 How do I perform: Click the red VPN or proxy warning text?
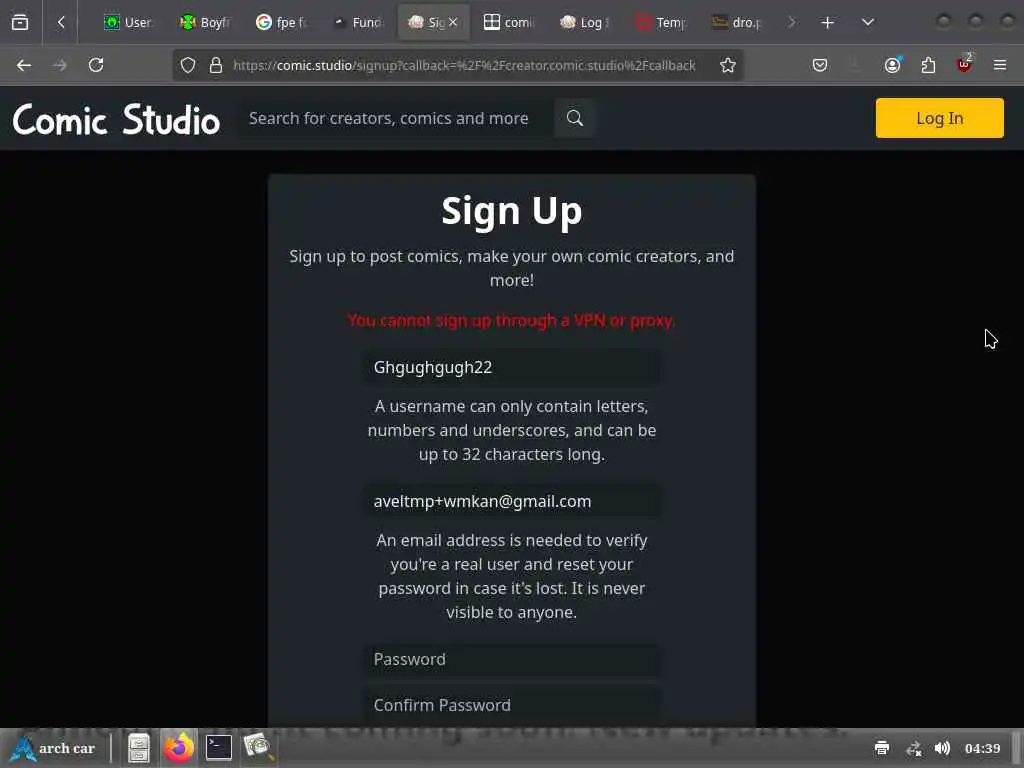[511, 321]
